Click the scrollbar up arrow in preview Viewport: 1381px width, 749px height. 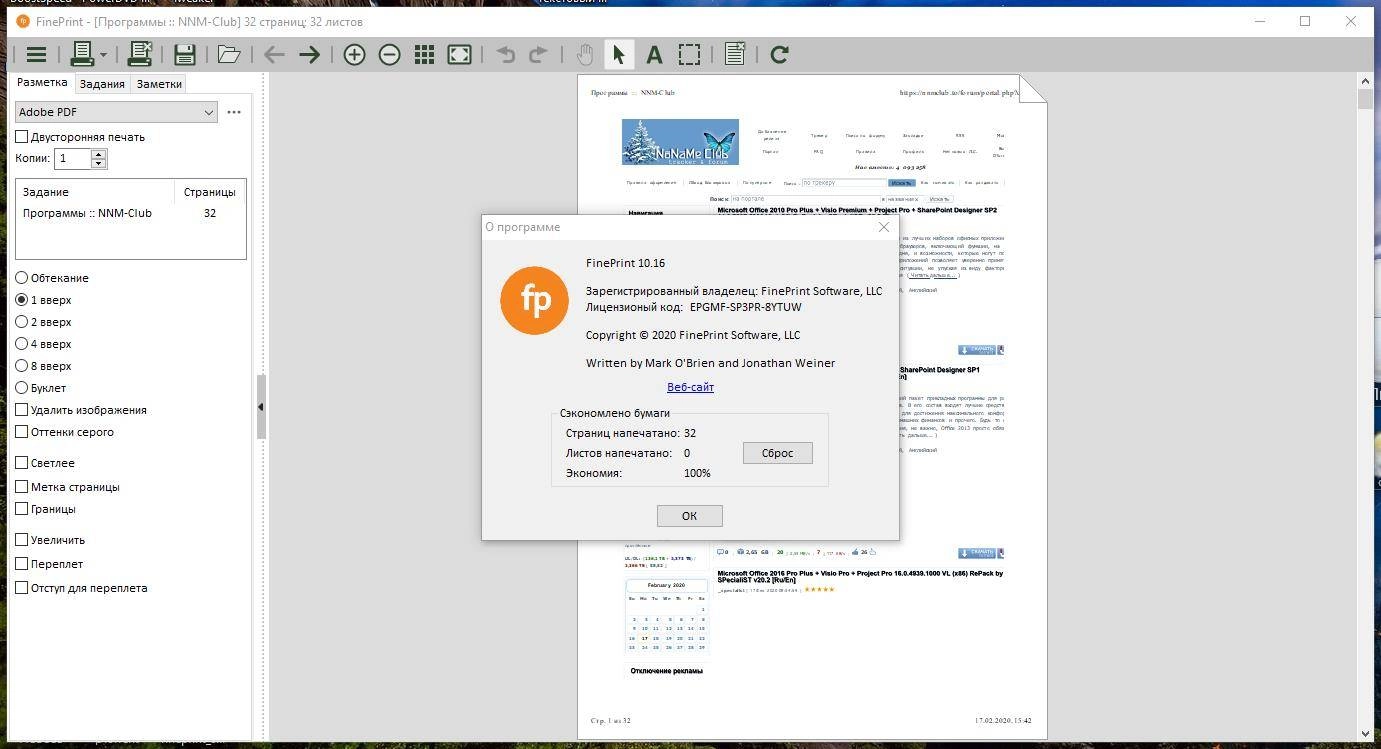1365,81
